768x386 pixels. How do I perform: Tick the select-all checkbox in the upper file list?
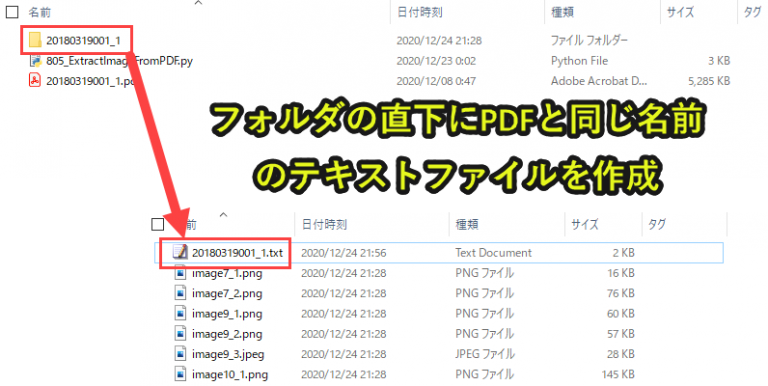pyautogui.click(x=12, y=12)
